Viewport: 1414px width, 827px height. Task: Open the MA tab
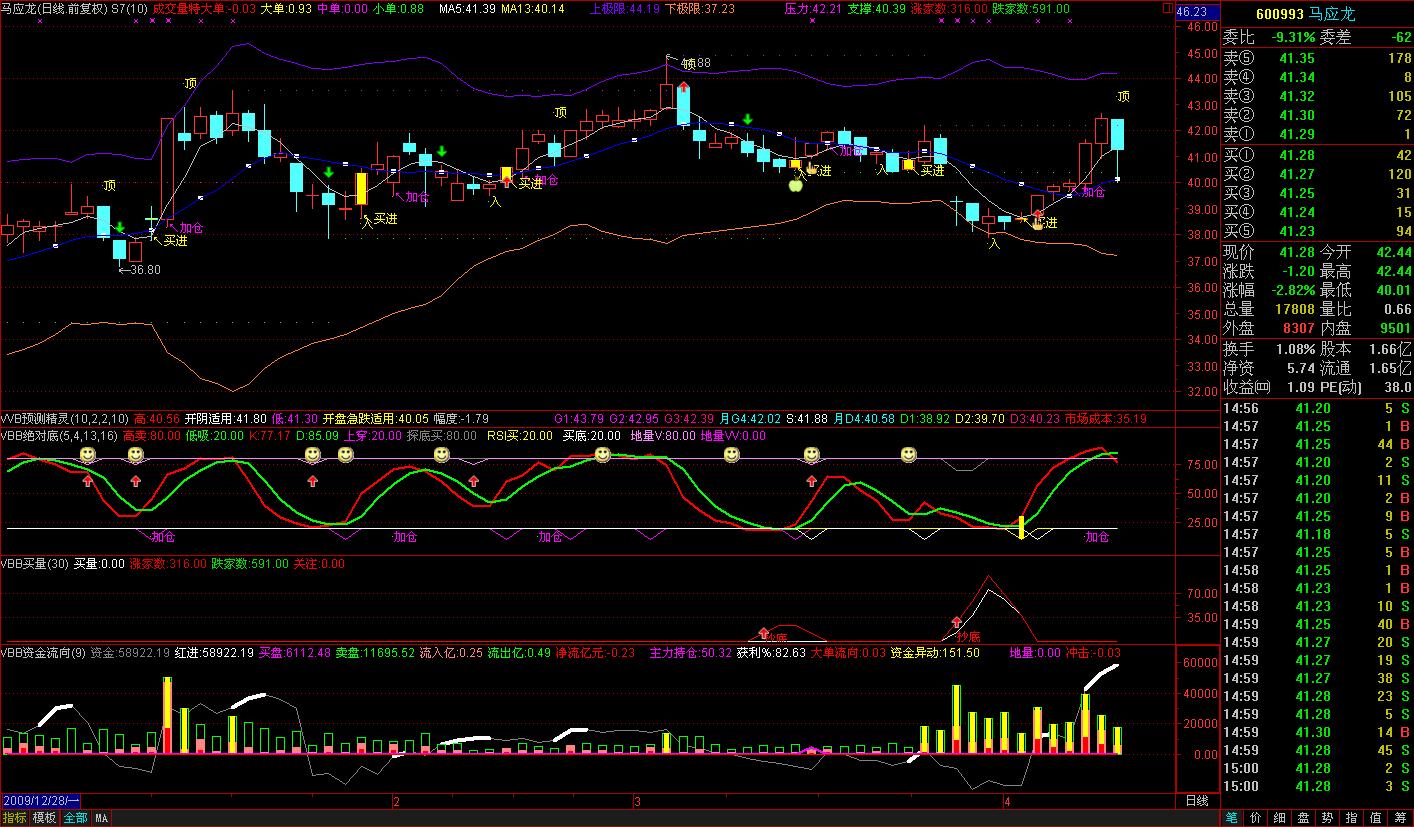pos(102,818)
